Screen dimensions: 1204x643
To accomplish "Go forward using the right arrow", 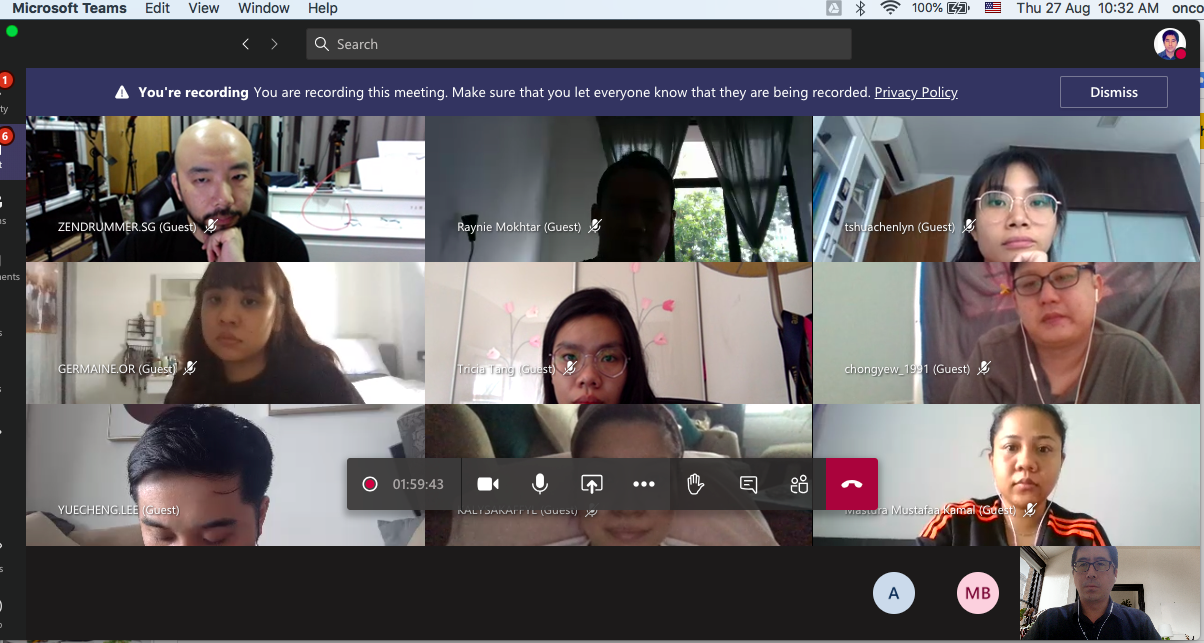I will point(274,44).
